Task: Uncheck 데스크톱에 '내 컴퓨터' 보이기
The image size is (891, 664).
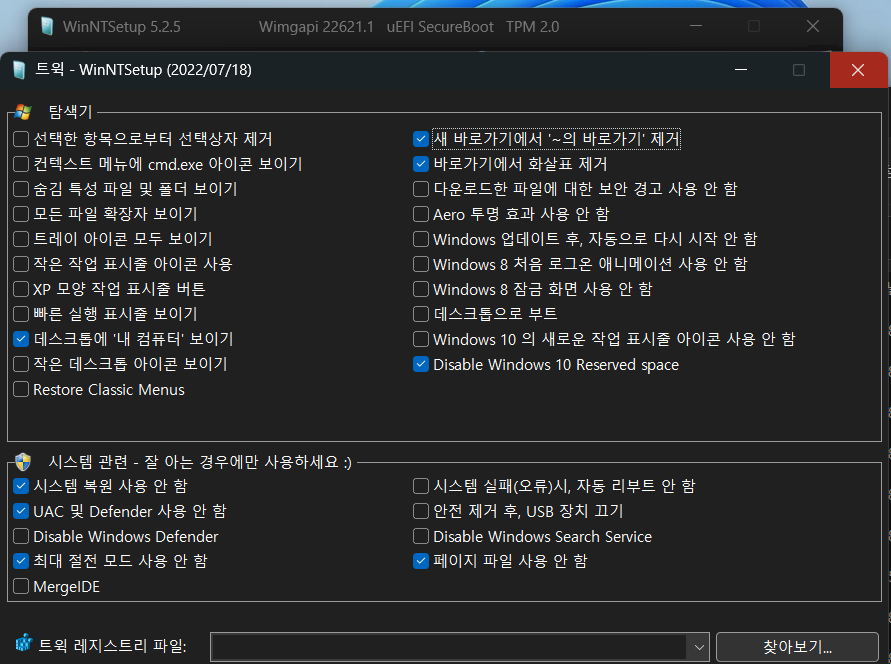Action: (x=21, y=339)
